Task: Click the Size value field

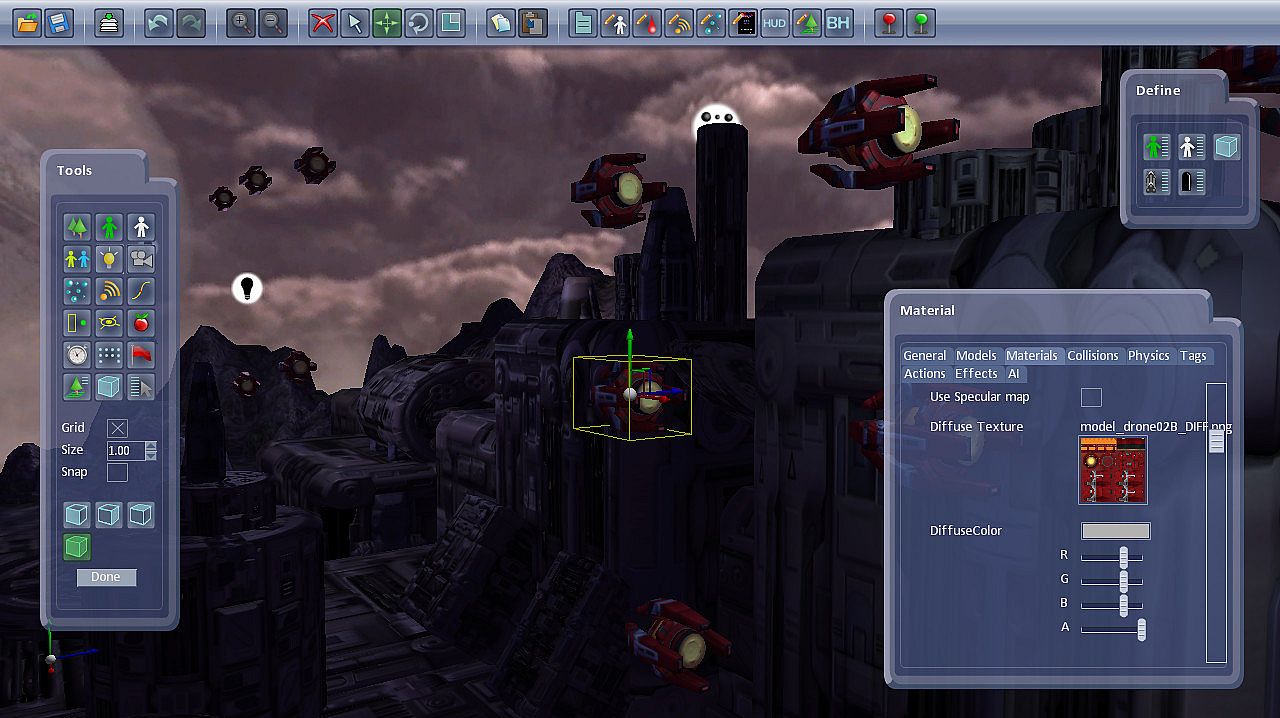Action: [126, 450]
